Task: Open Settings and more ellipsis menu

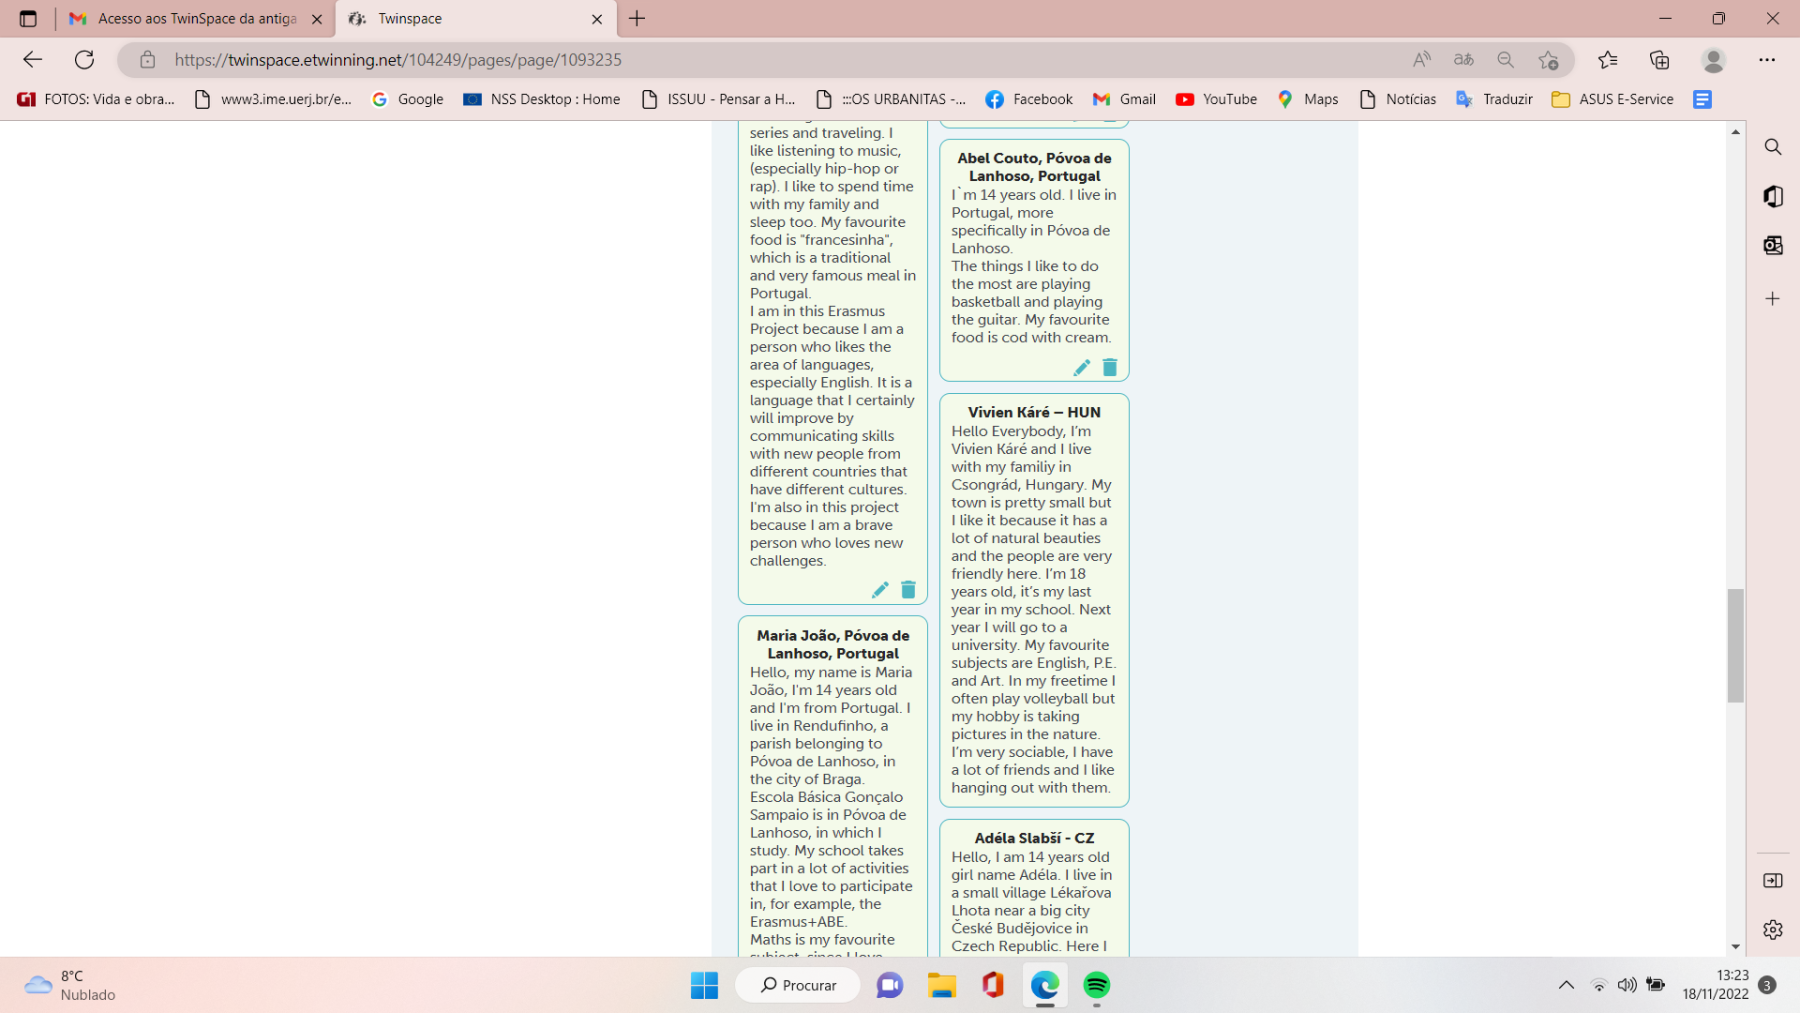Action: (1767, 60)
